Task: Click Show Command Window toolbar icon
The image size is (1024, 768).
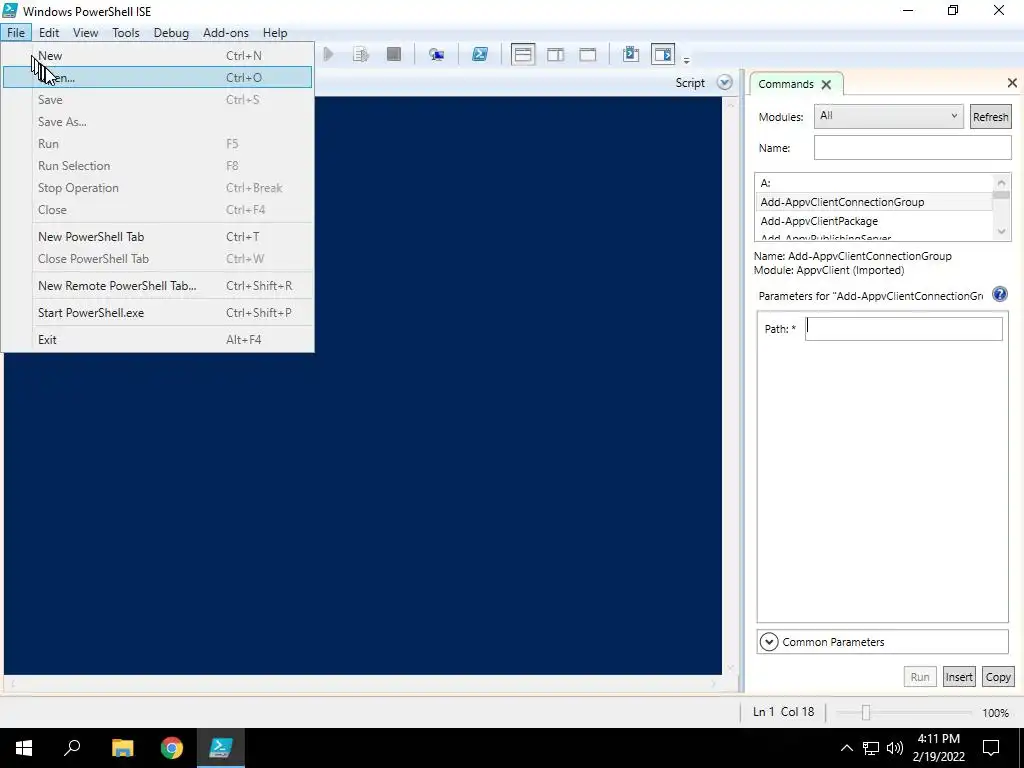Action: click(x=631, y=54)
